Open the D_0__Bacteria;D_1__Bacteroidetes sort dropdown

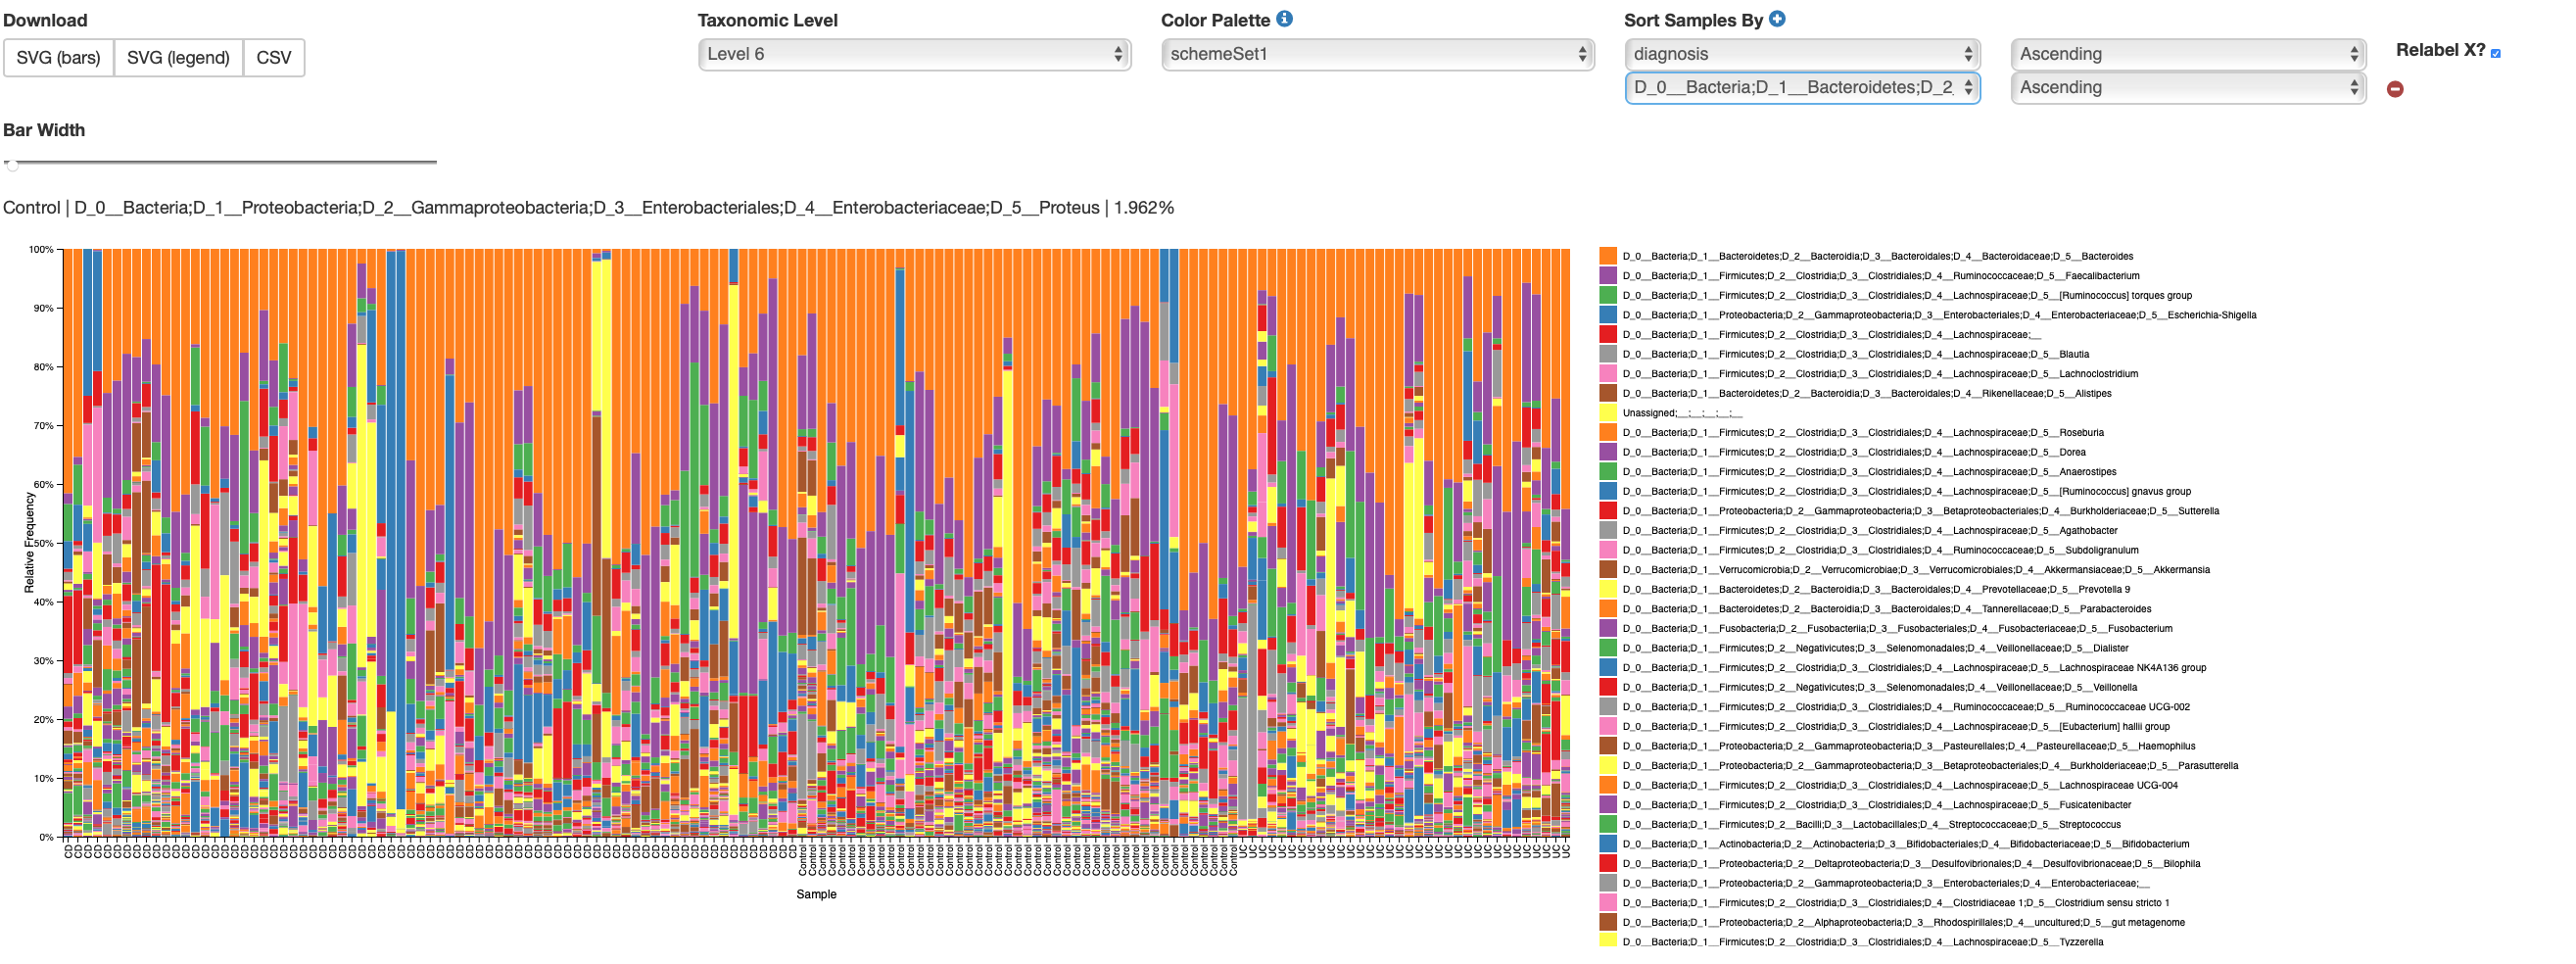pos(1802,87)
